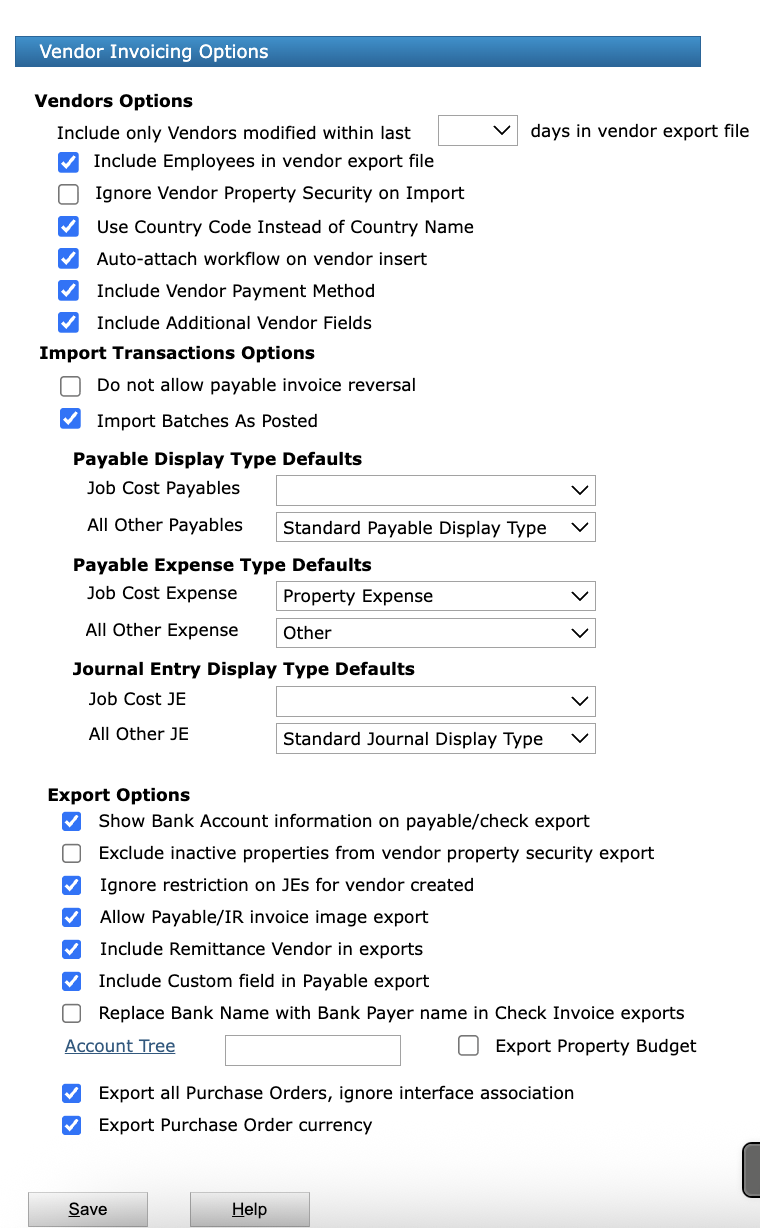Image resolution: width=760 pixels, height=1228 pixels.
Task: Click the Account Tree text field
Action: (x=313, y=1050)
